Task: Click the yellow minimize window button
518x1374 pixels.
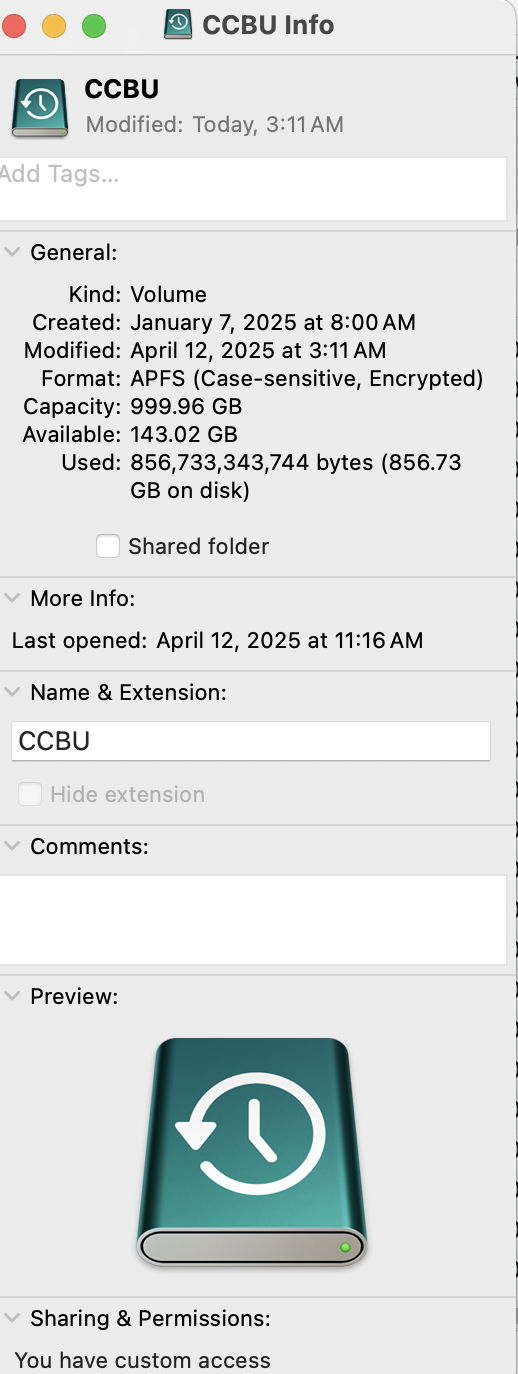Action: pyautogui.click(x=54, y=26)
